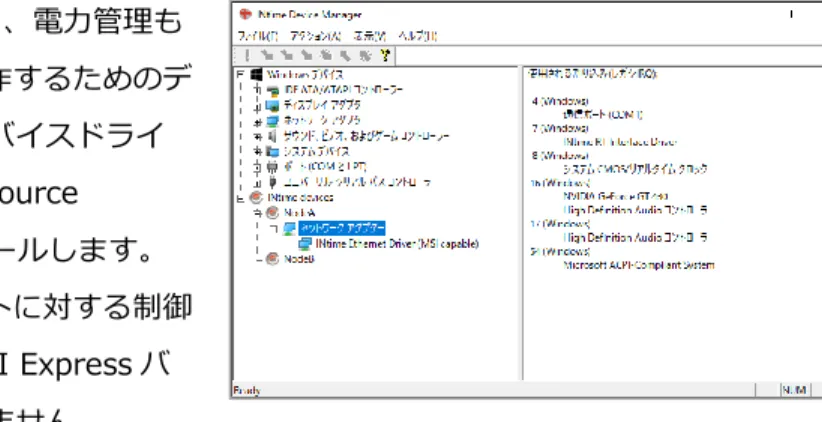This screenshot has width=822, height=422.
Task: Select the ディスプレイ アダプタ label
Action: point(322,105)
